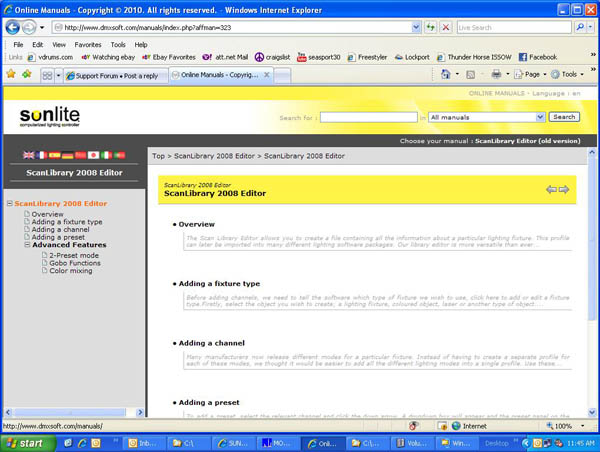
Task: Click the Live Search box
Action: pos(514,28)
